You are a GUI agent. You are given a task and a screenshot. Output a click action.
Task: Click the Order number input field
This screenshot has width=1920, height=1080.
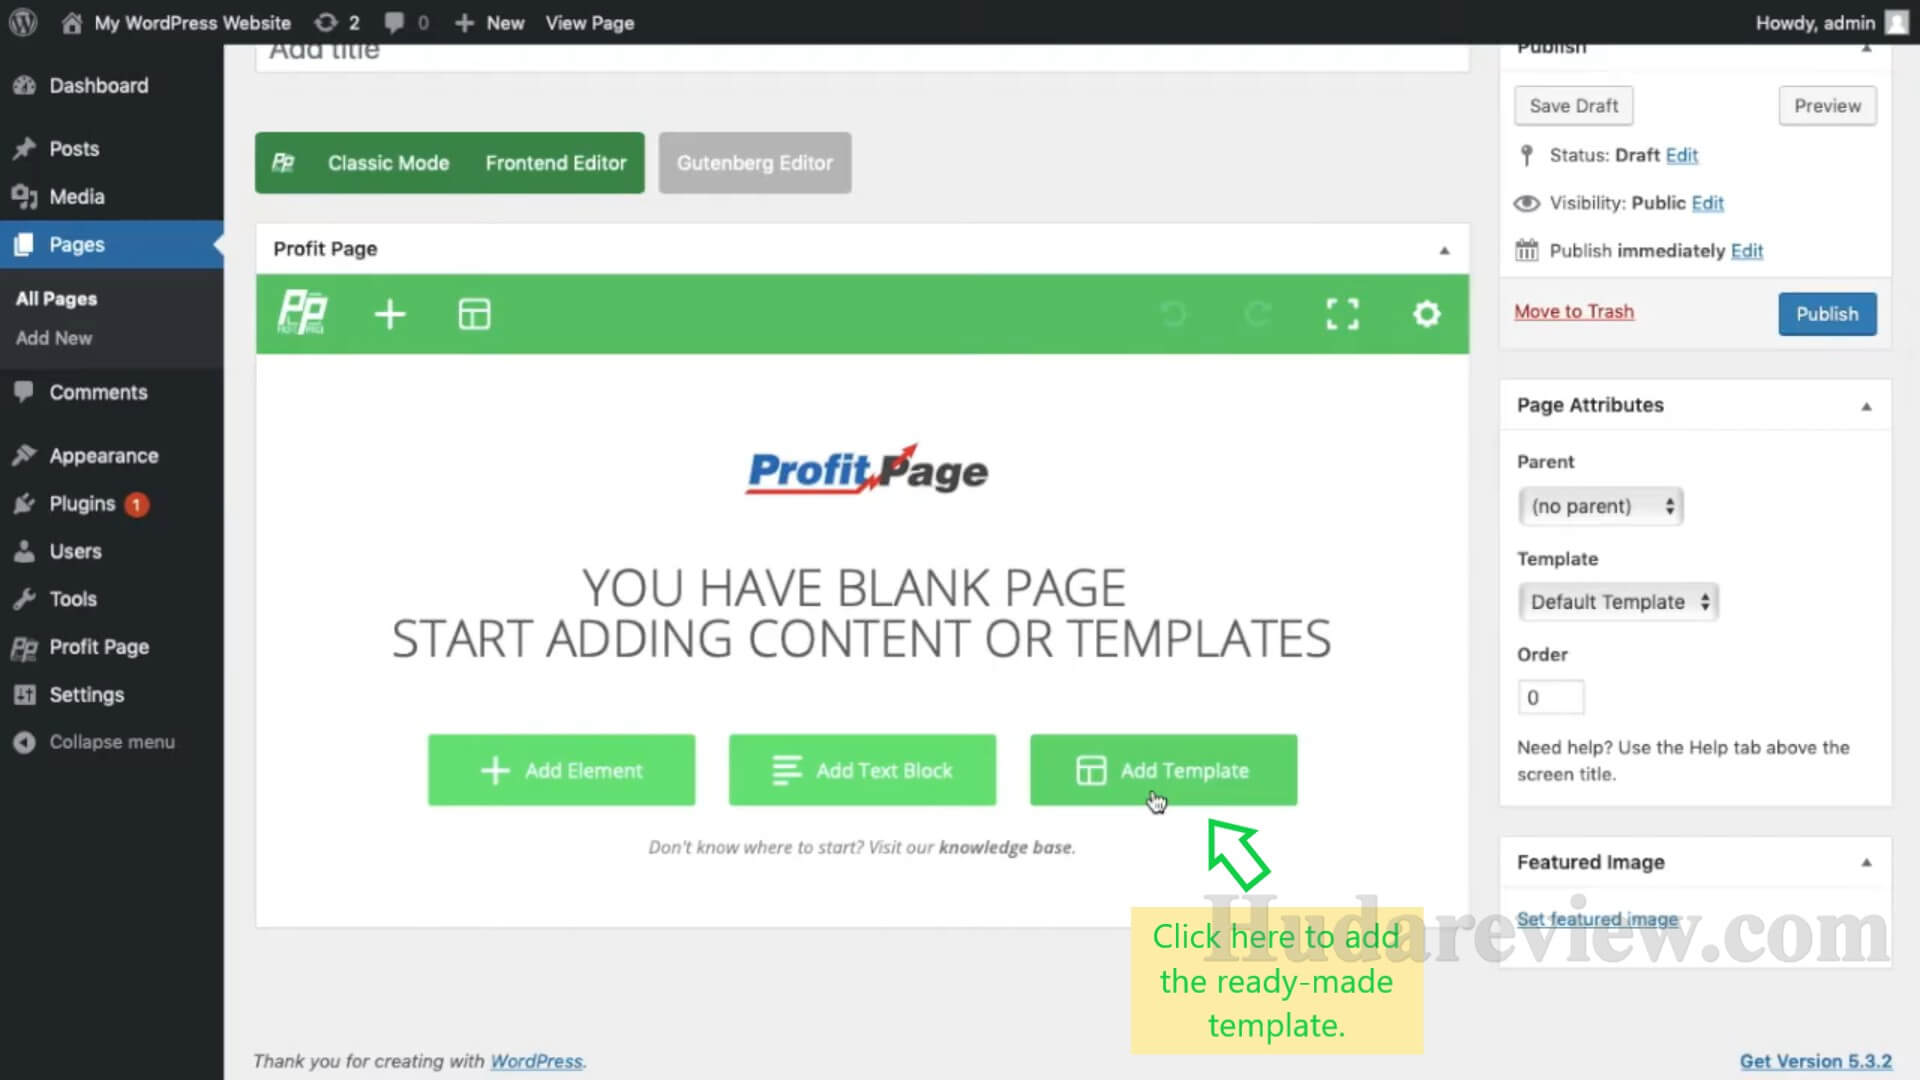click(x=1551, y=696)
